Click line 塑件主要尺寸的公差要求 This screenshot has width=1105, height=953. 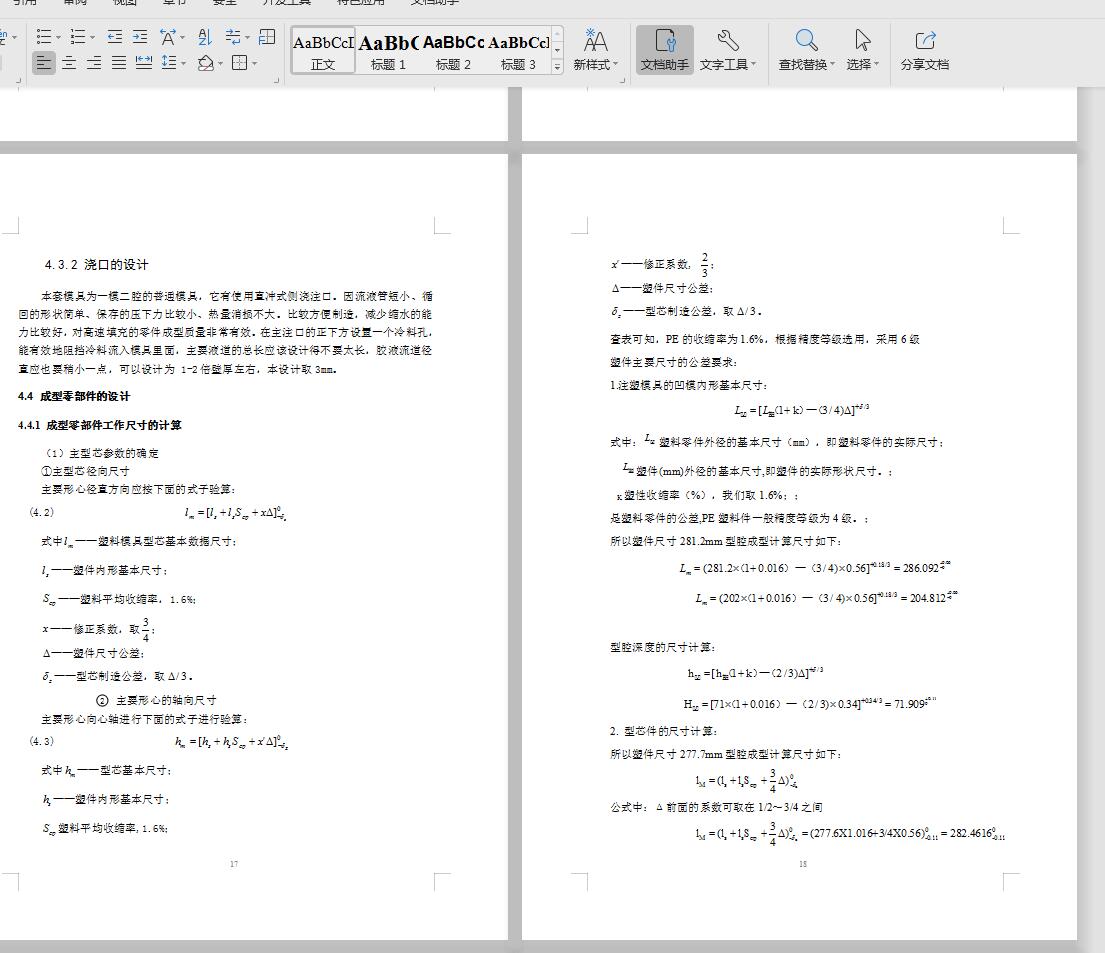click(x=674, y=362)
